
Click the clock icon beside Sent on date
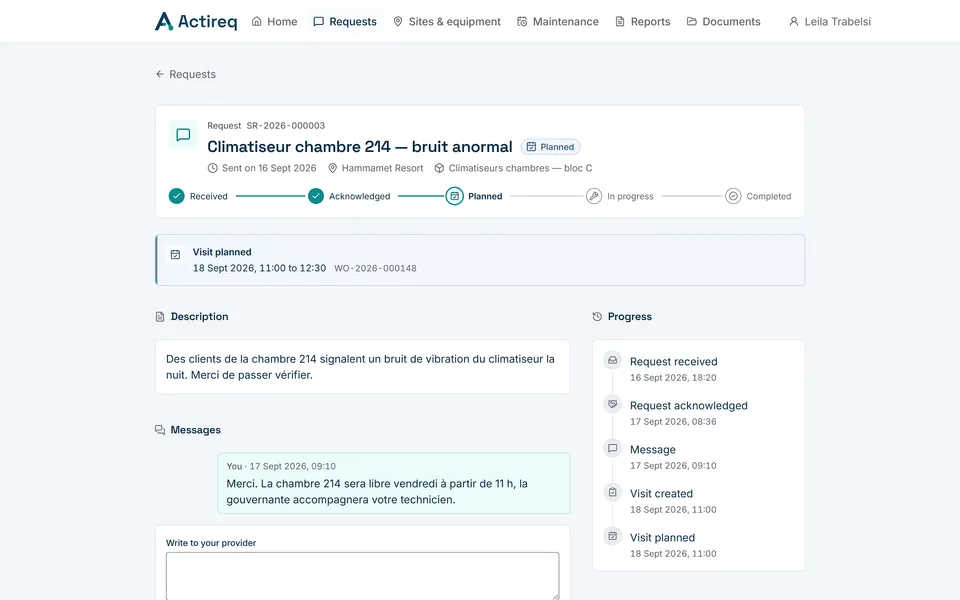pos(212,168)
